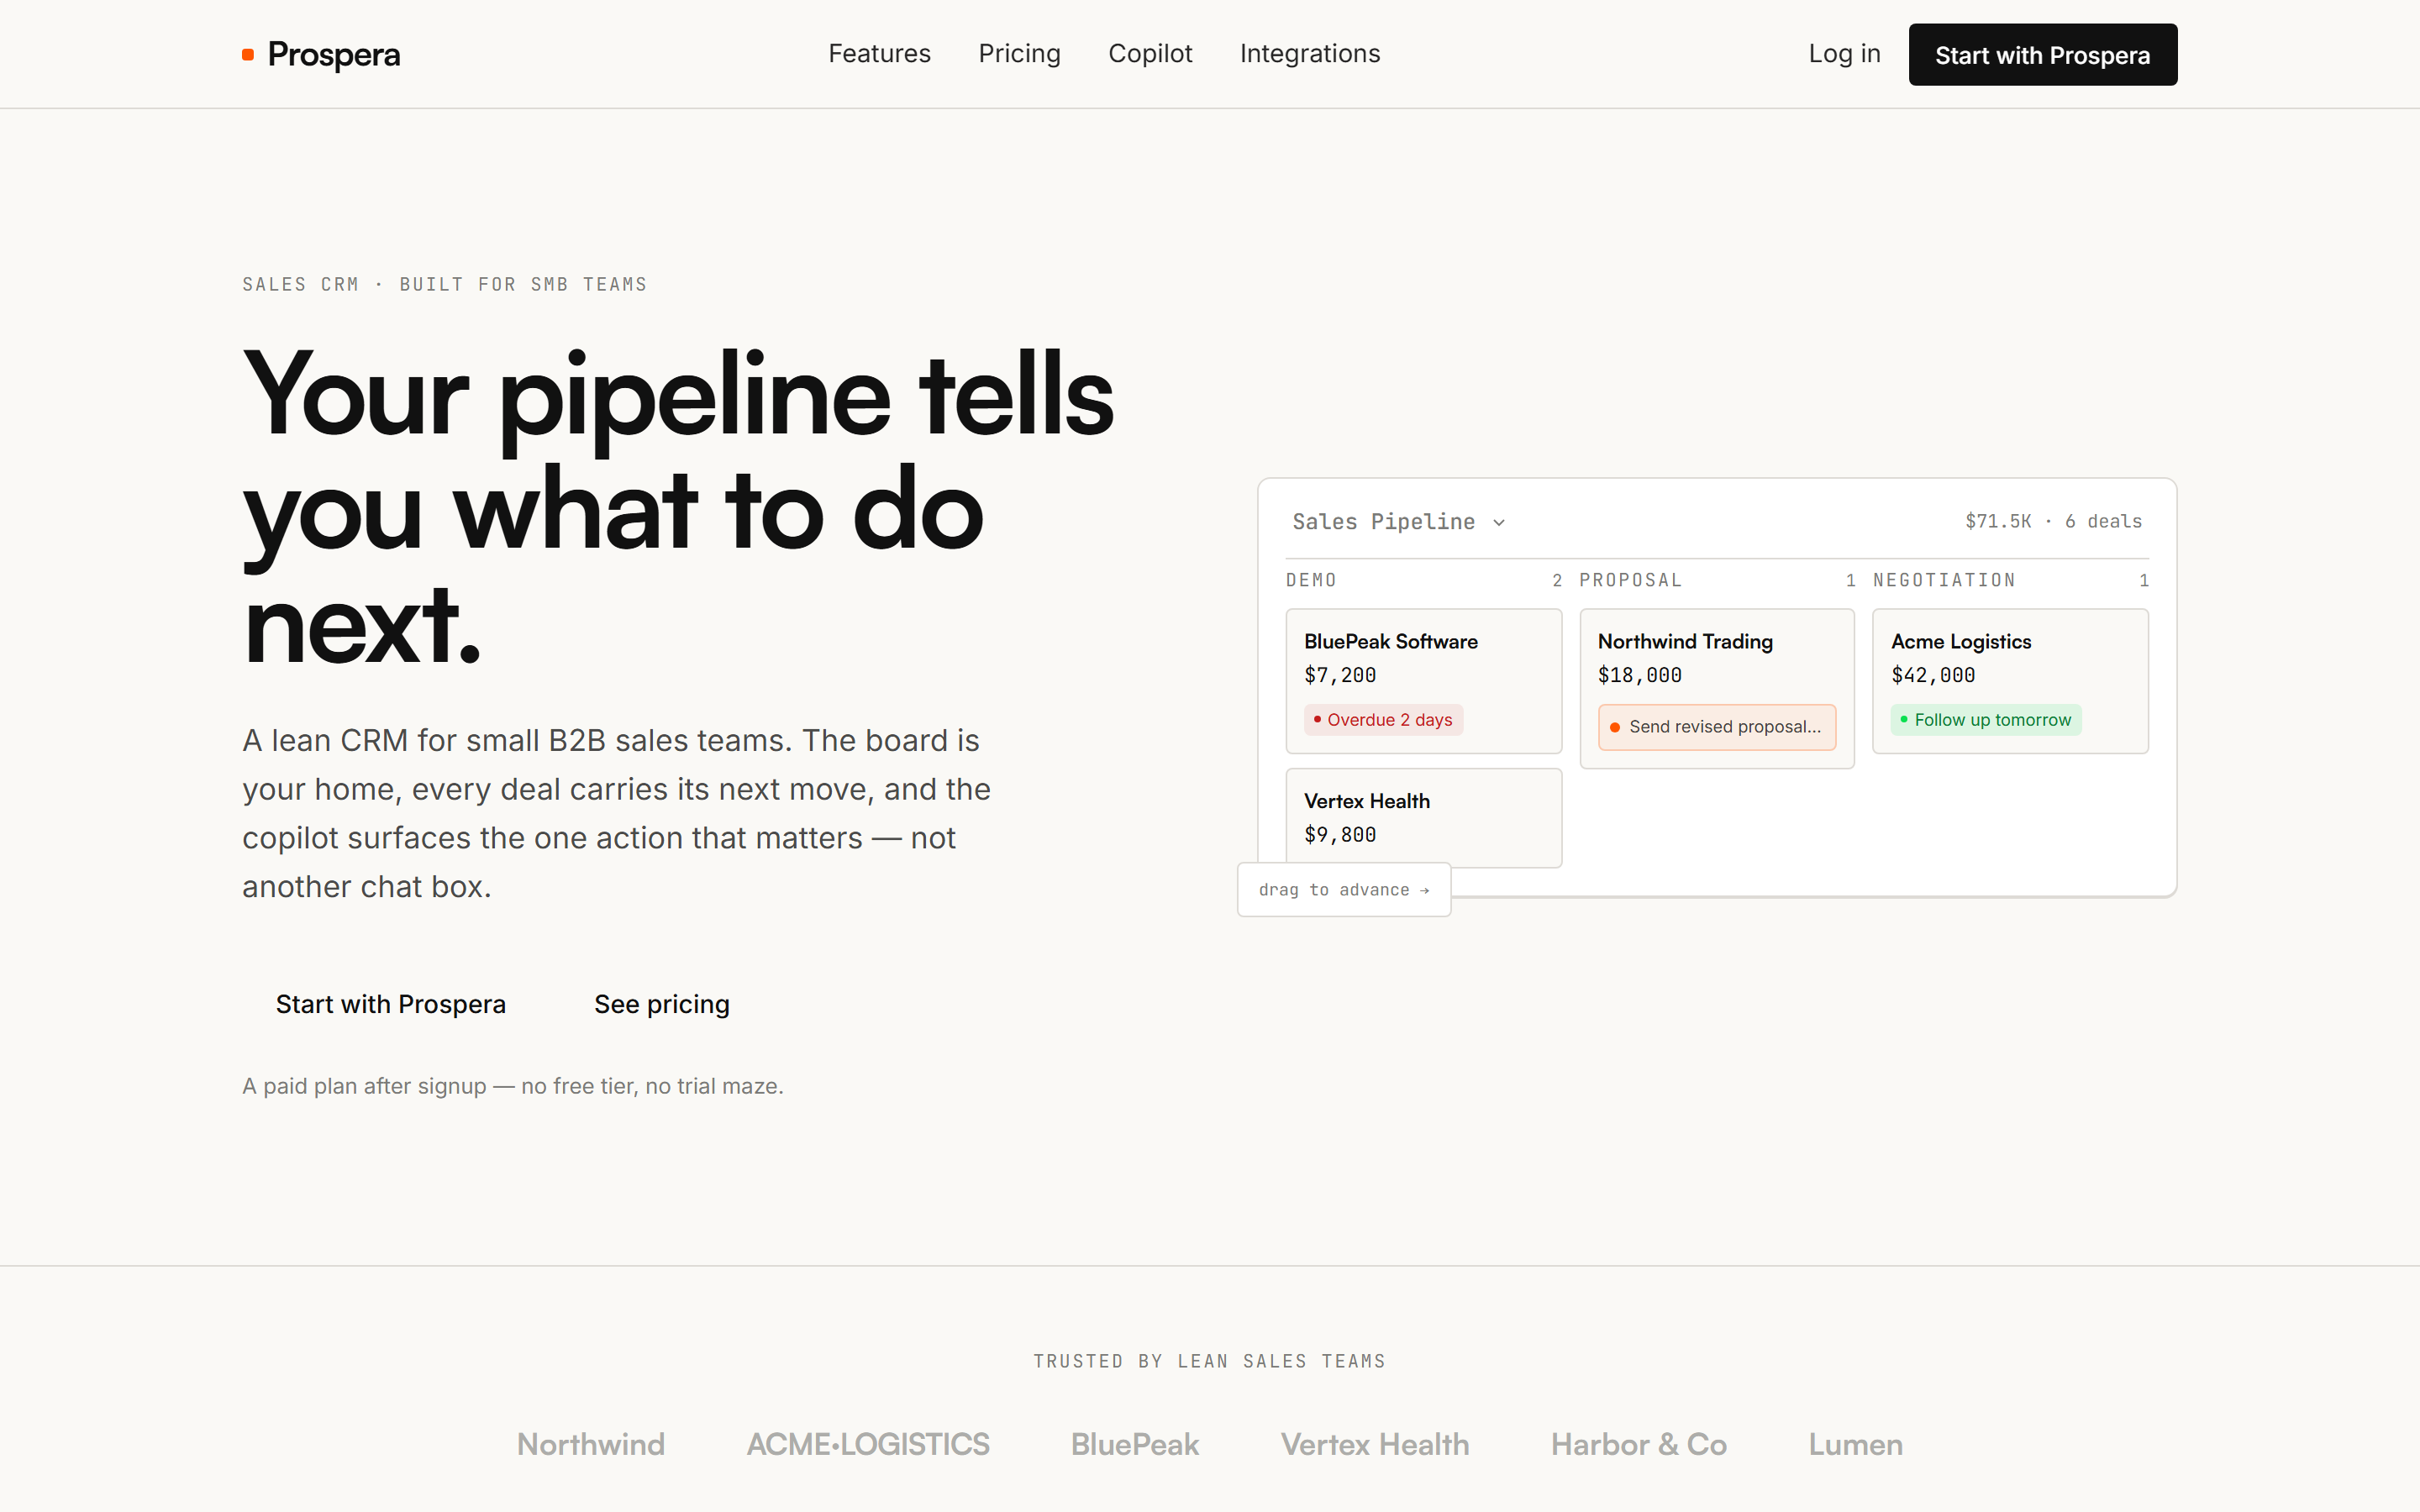Select Integrations in the header menu

pos(1310,53)
